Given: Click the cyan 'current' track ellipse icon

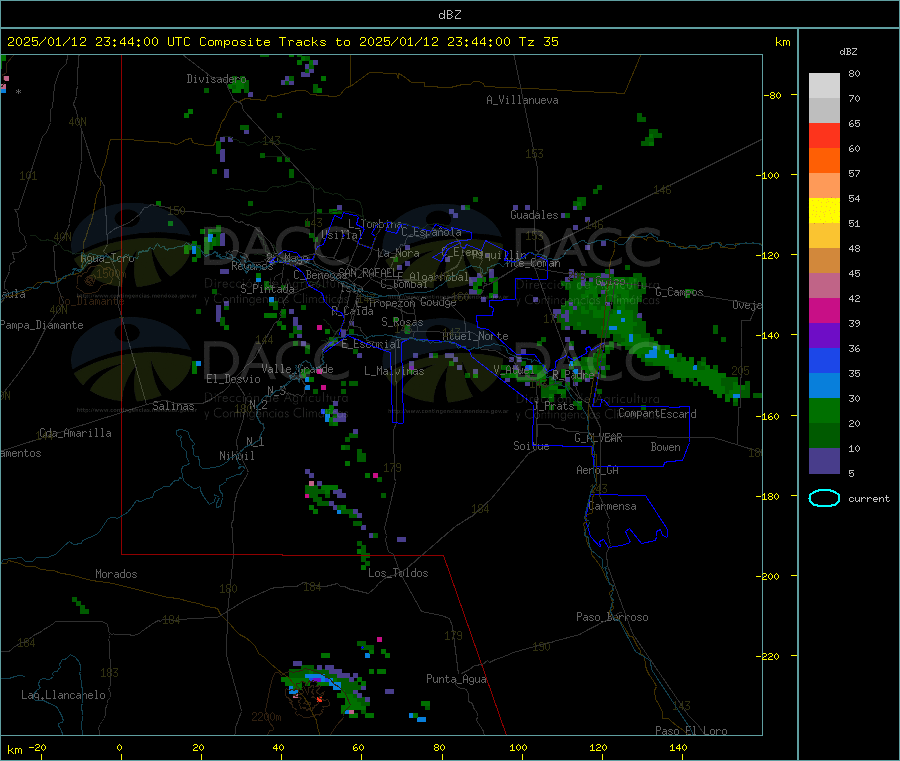Looking at the screenshot, I should [824, 498].
